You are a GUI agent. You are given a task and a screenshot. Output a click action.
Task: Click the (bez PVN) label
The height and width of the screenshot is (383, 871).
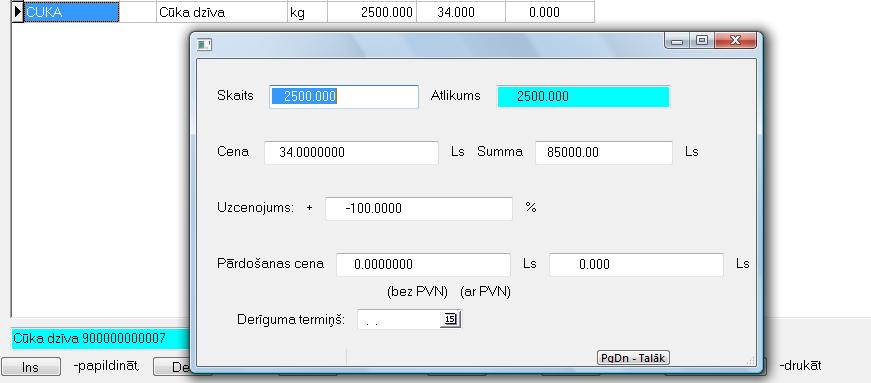point(417,291)
